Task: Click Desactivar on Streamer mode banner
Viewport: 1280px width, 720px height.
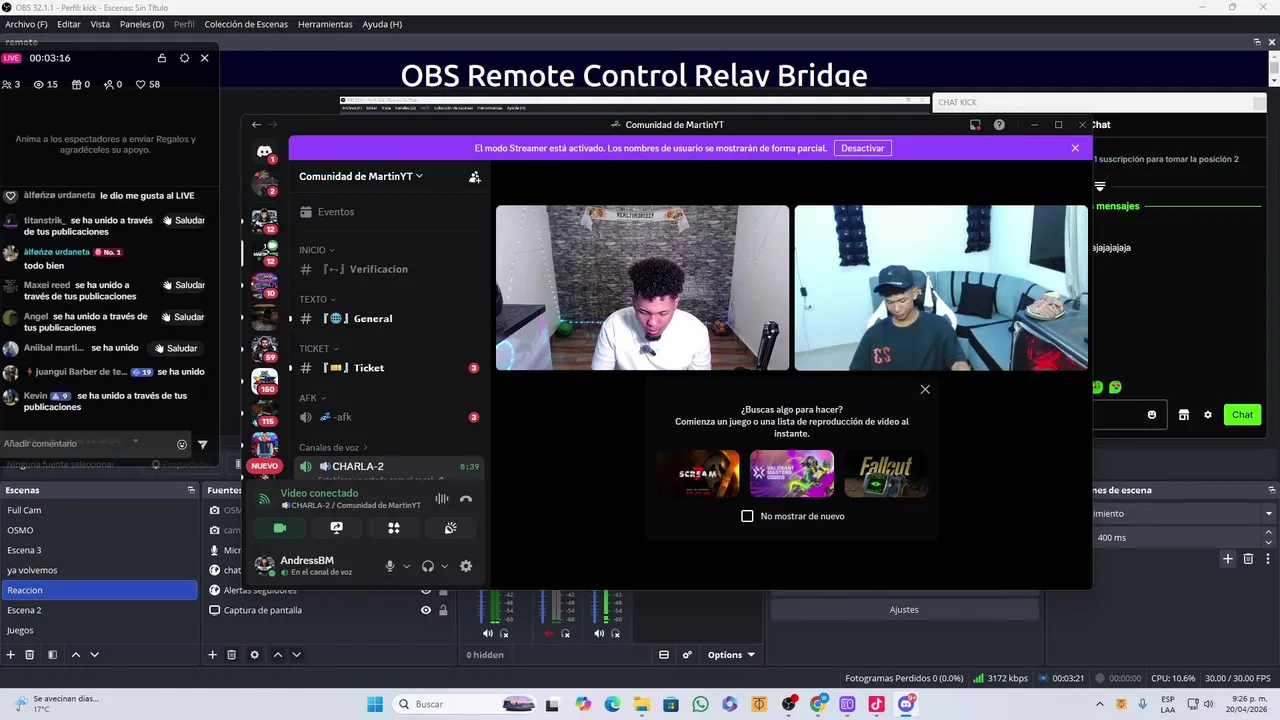Action: point(862,148)
